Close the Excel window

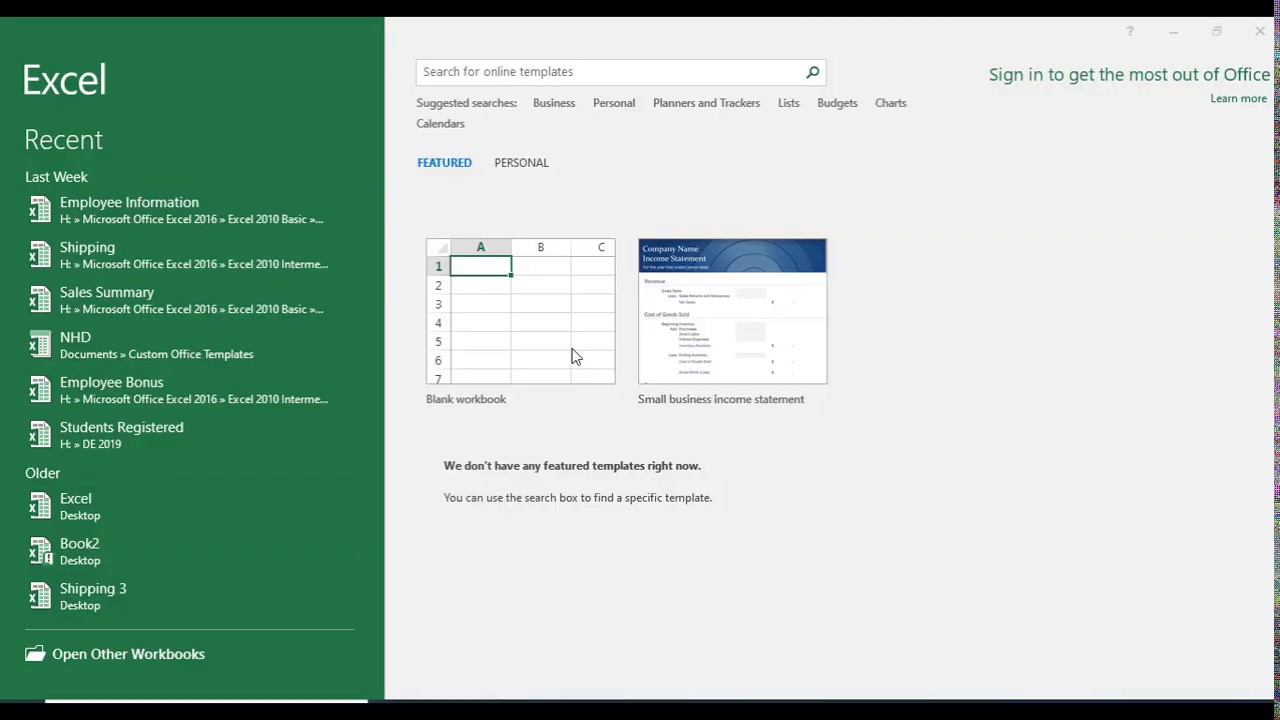(x=1260, y=32)
